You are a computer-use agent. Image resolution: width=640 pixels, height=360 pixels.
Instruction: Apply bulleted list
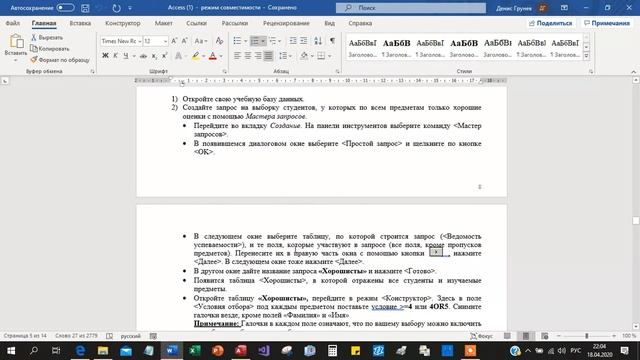coord(237,41)
